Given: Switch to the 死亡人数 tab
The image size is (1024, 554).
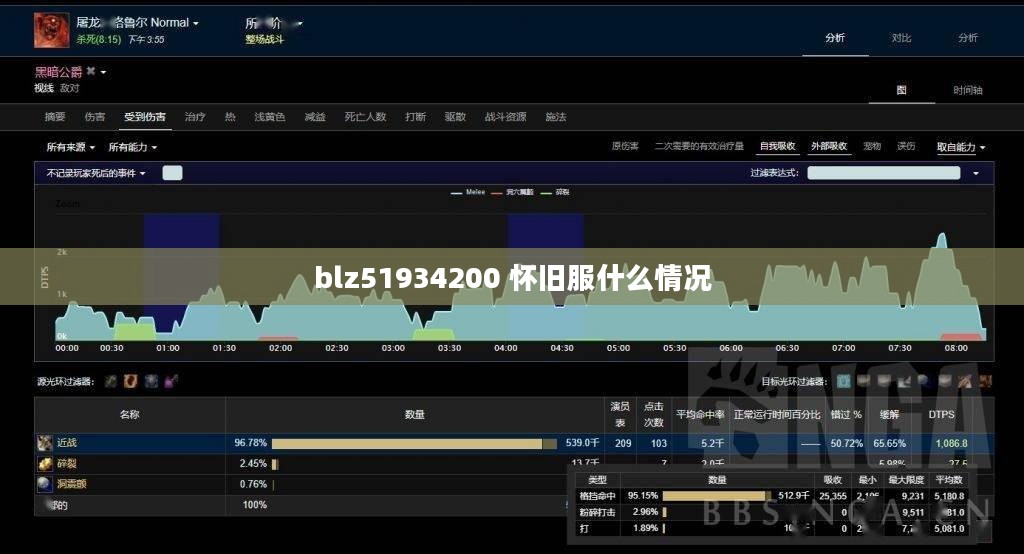Looking at the screenshot, I should 365,117.
